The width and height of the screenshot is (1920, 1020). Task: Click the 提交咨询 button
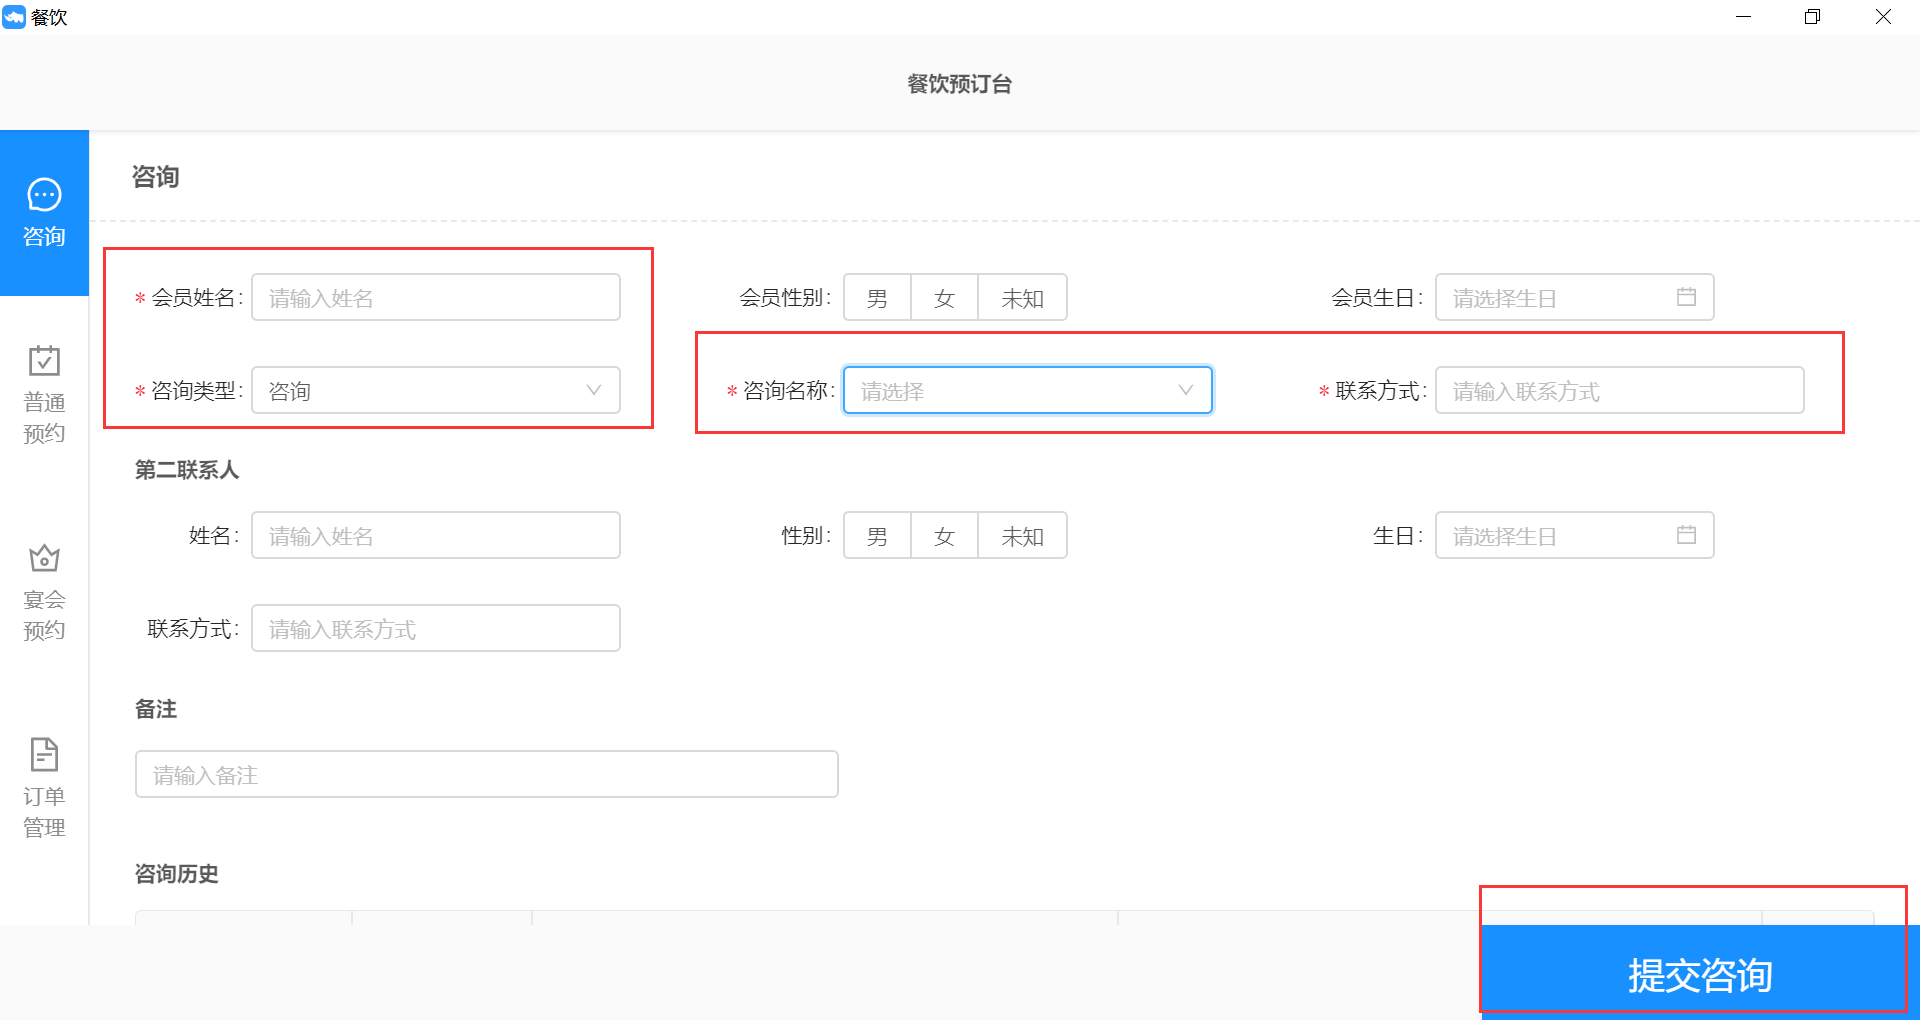(x=1700, y=974)
